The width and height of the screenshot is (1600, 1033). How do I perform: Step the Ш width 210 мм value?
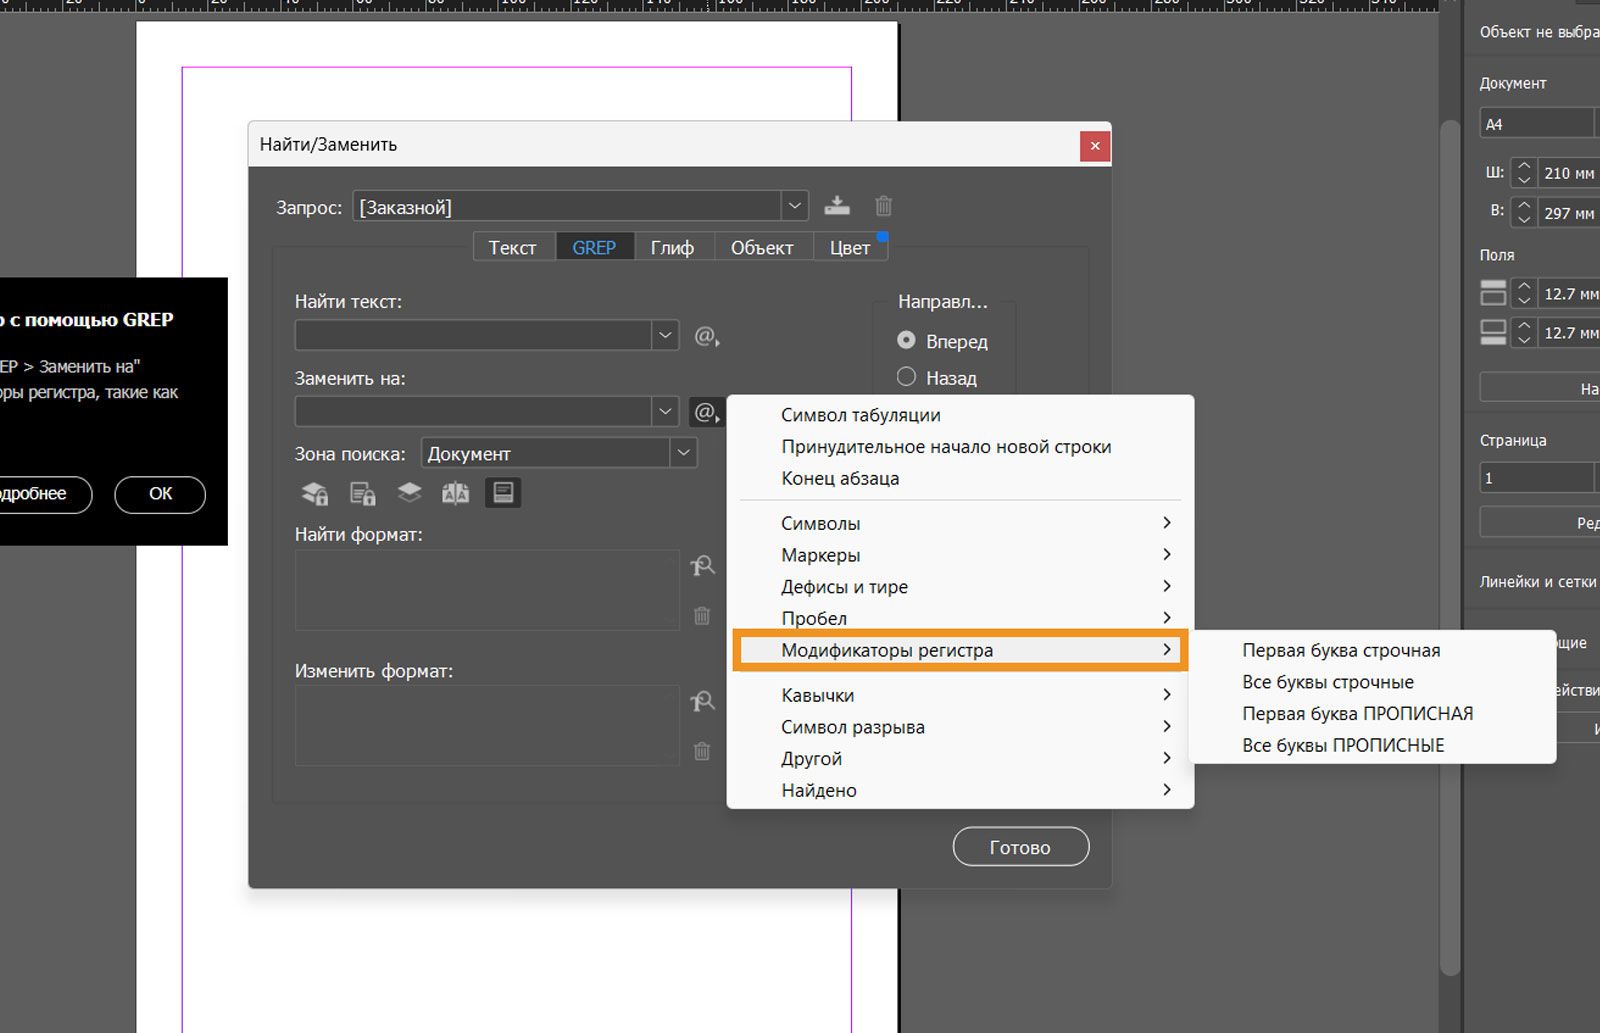click(x=1524, y=173)
